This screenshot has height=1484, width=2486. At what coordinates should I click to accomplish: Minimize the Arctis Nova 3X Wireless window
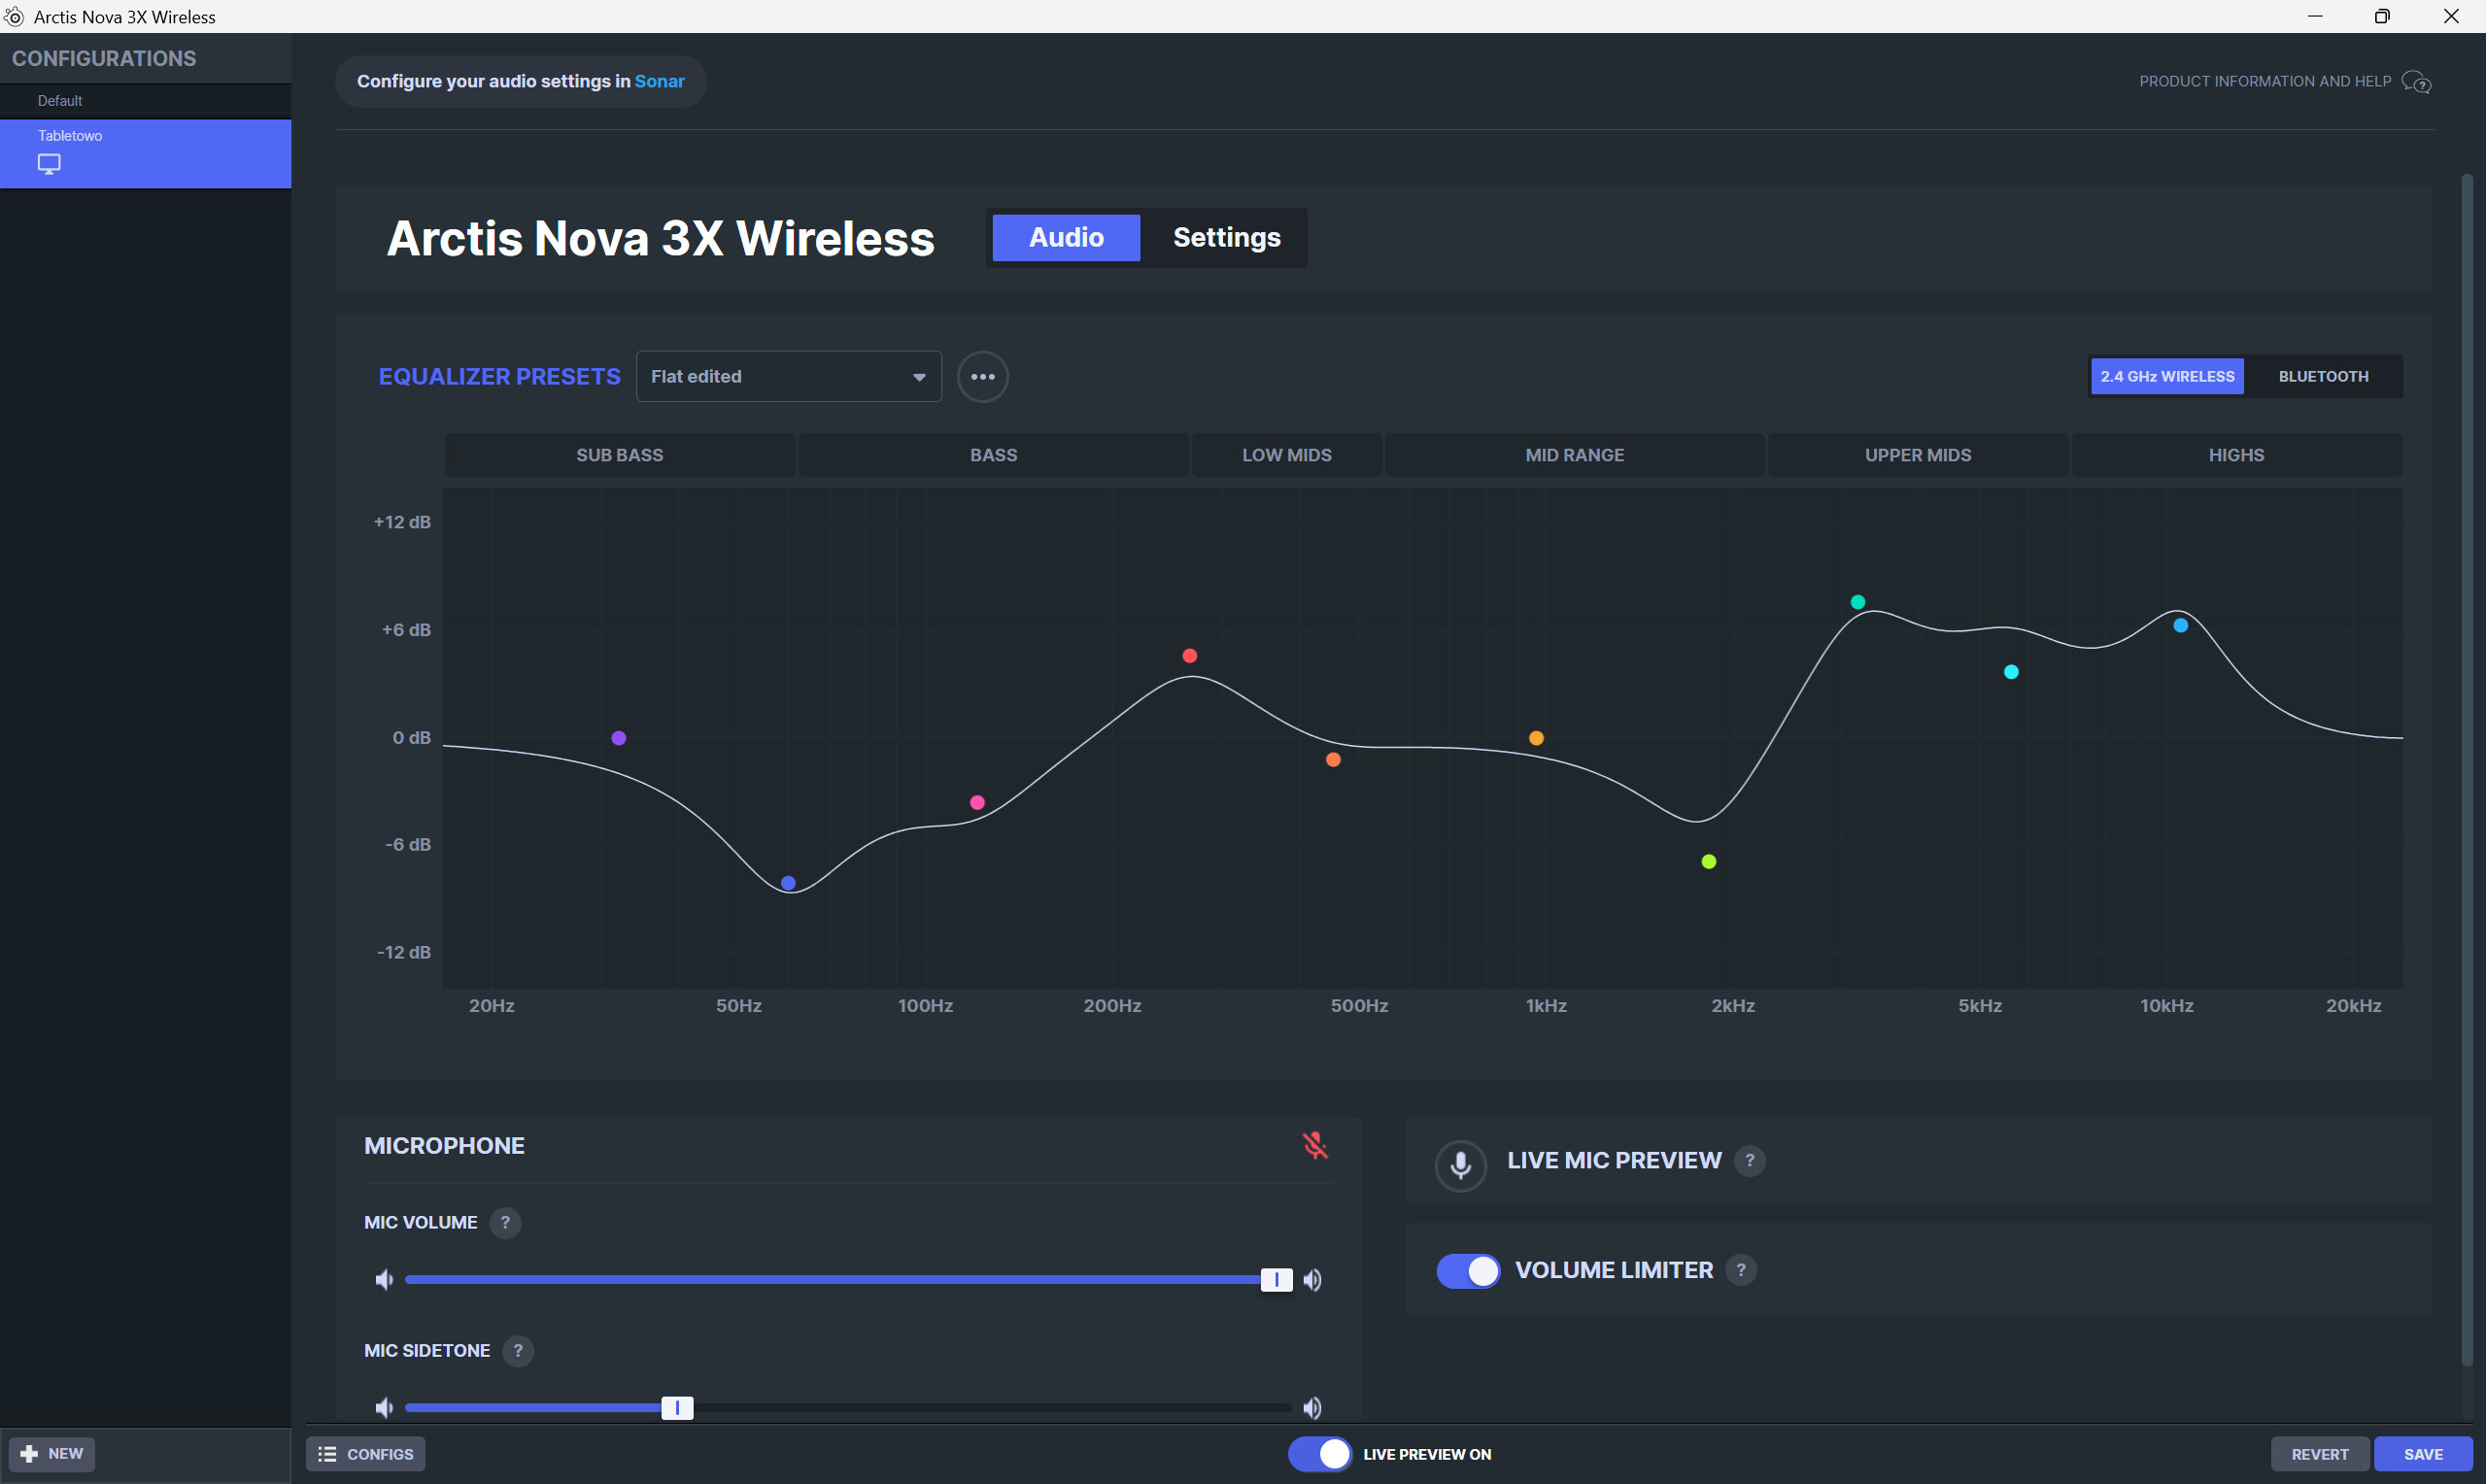pyautogui.click(x=2314, y=16)
